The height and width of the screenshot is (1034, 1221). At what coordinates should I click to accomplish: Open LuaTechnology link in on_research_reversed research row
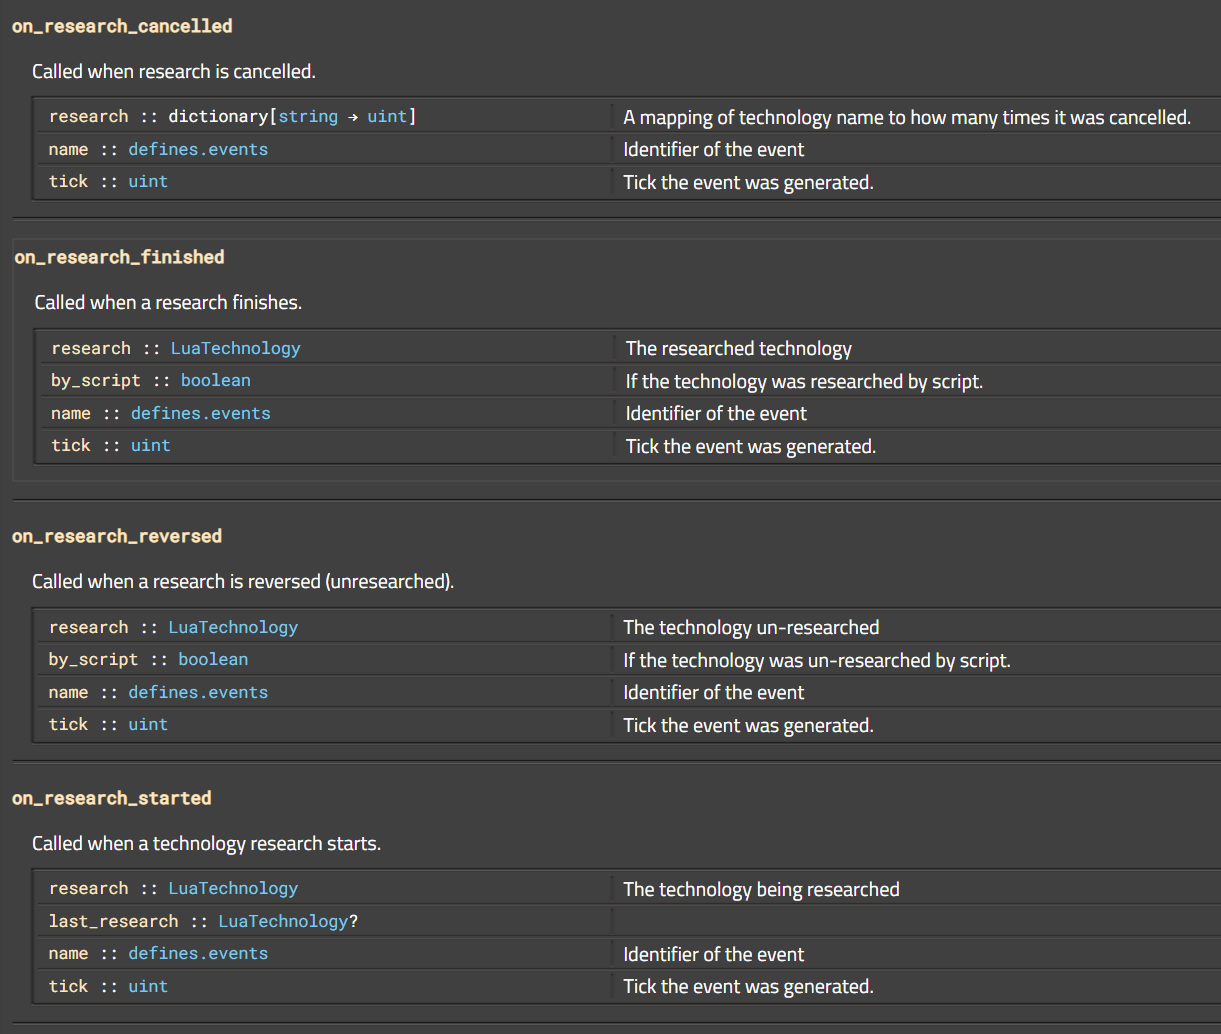tap(233, 627)
